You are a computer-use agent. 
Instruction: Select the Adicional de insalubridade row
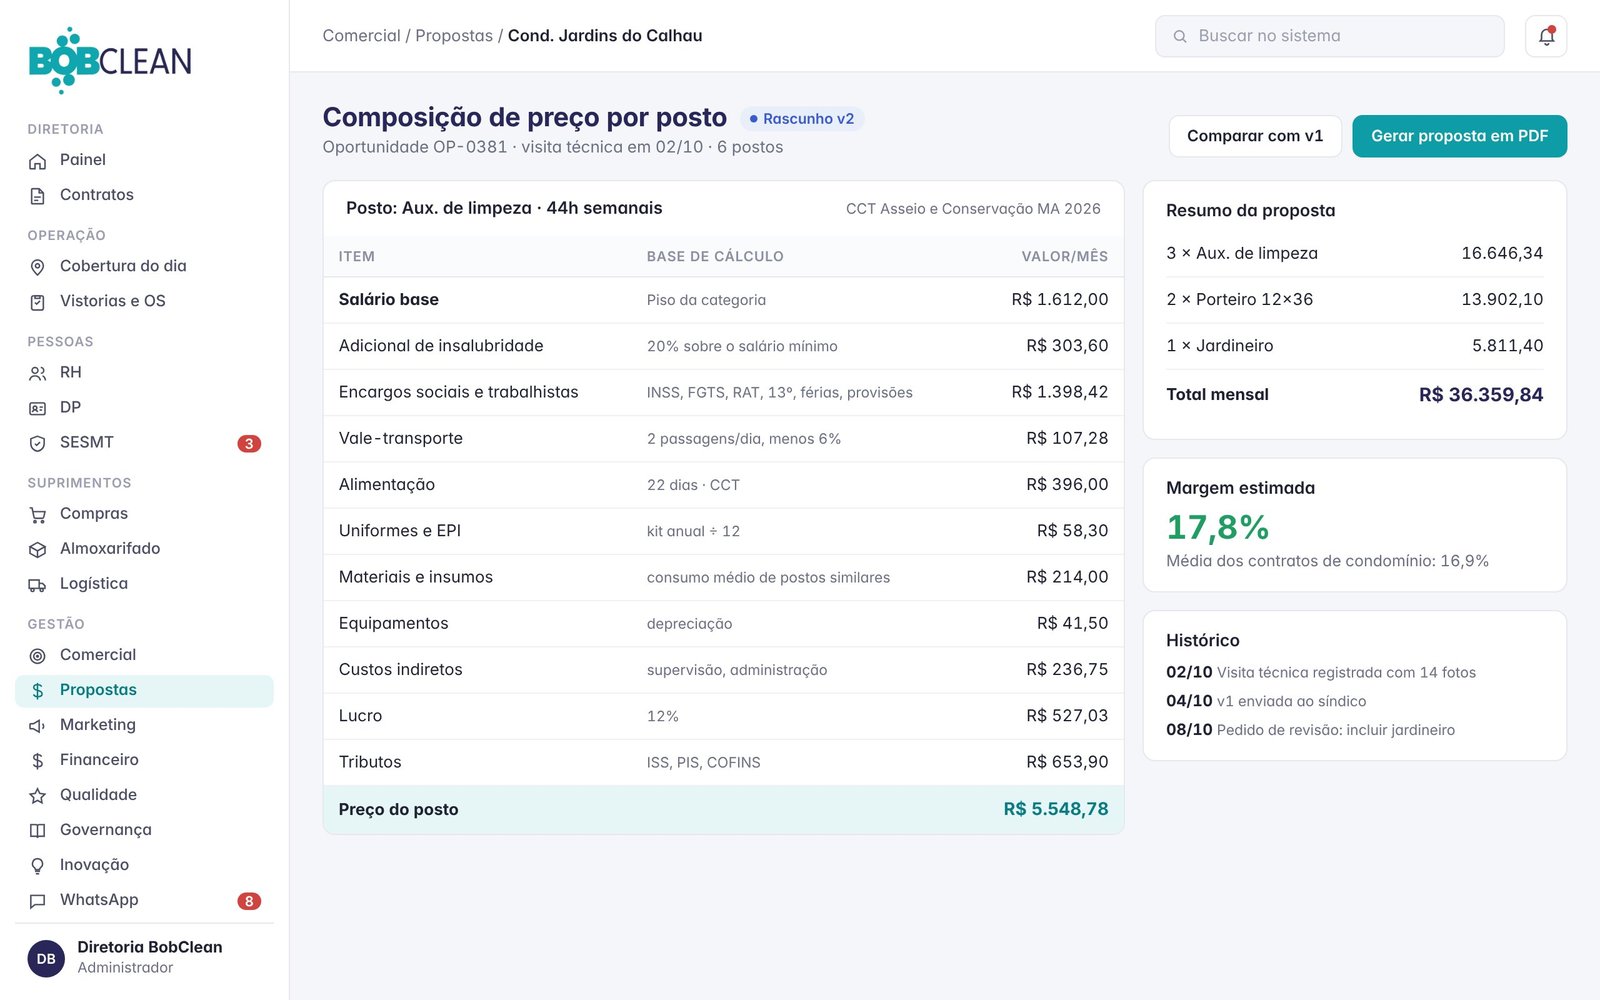(x=723, y=346)
